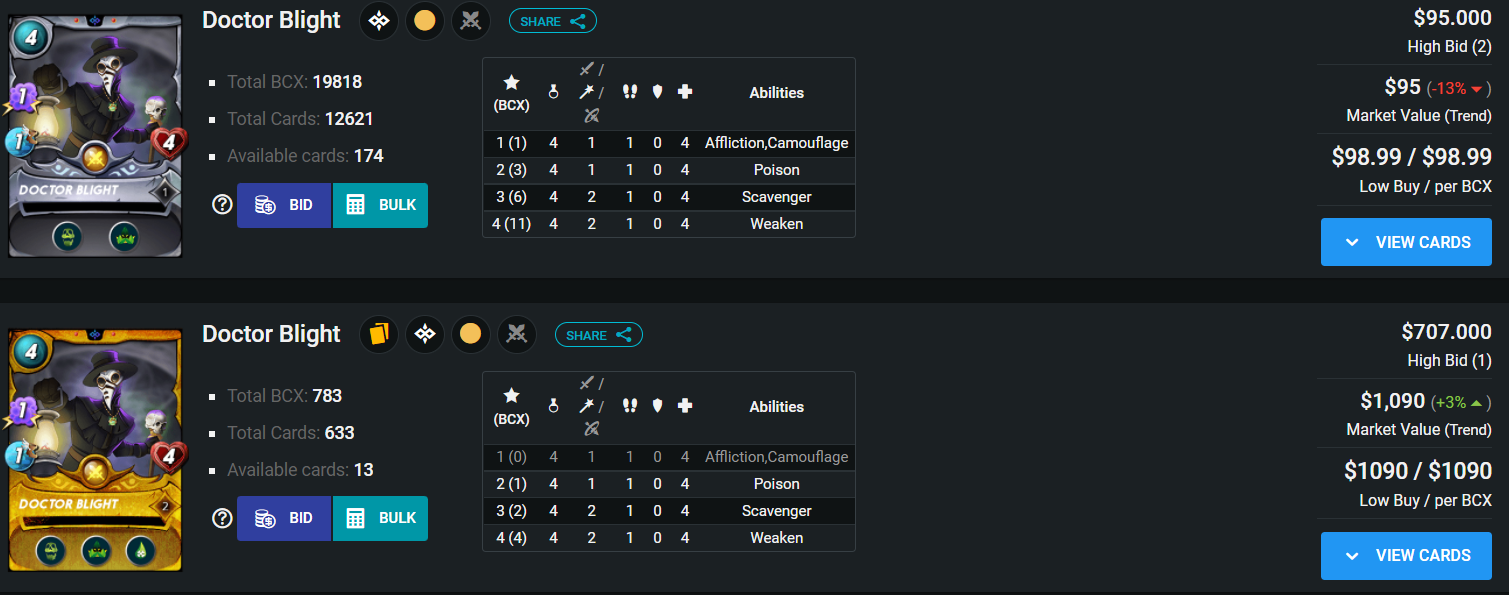Click the neutral splinter icon beside first Doctor Blight
Screen dimensions: 1509x595
pyautogui.click(x=378, y=20)
